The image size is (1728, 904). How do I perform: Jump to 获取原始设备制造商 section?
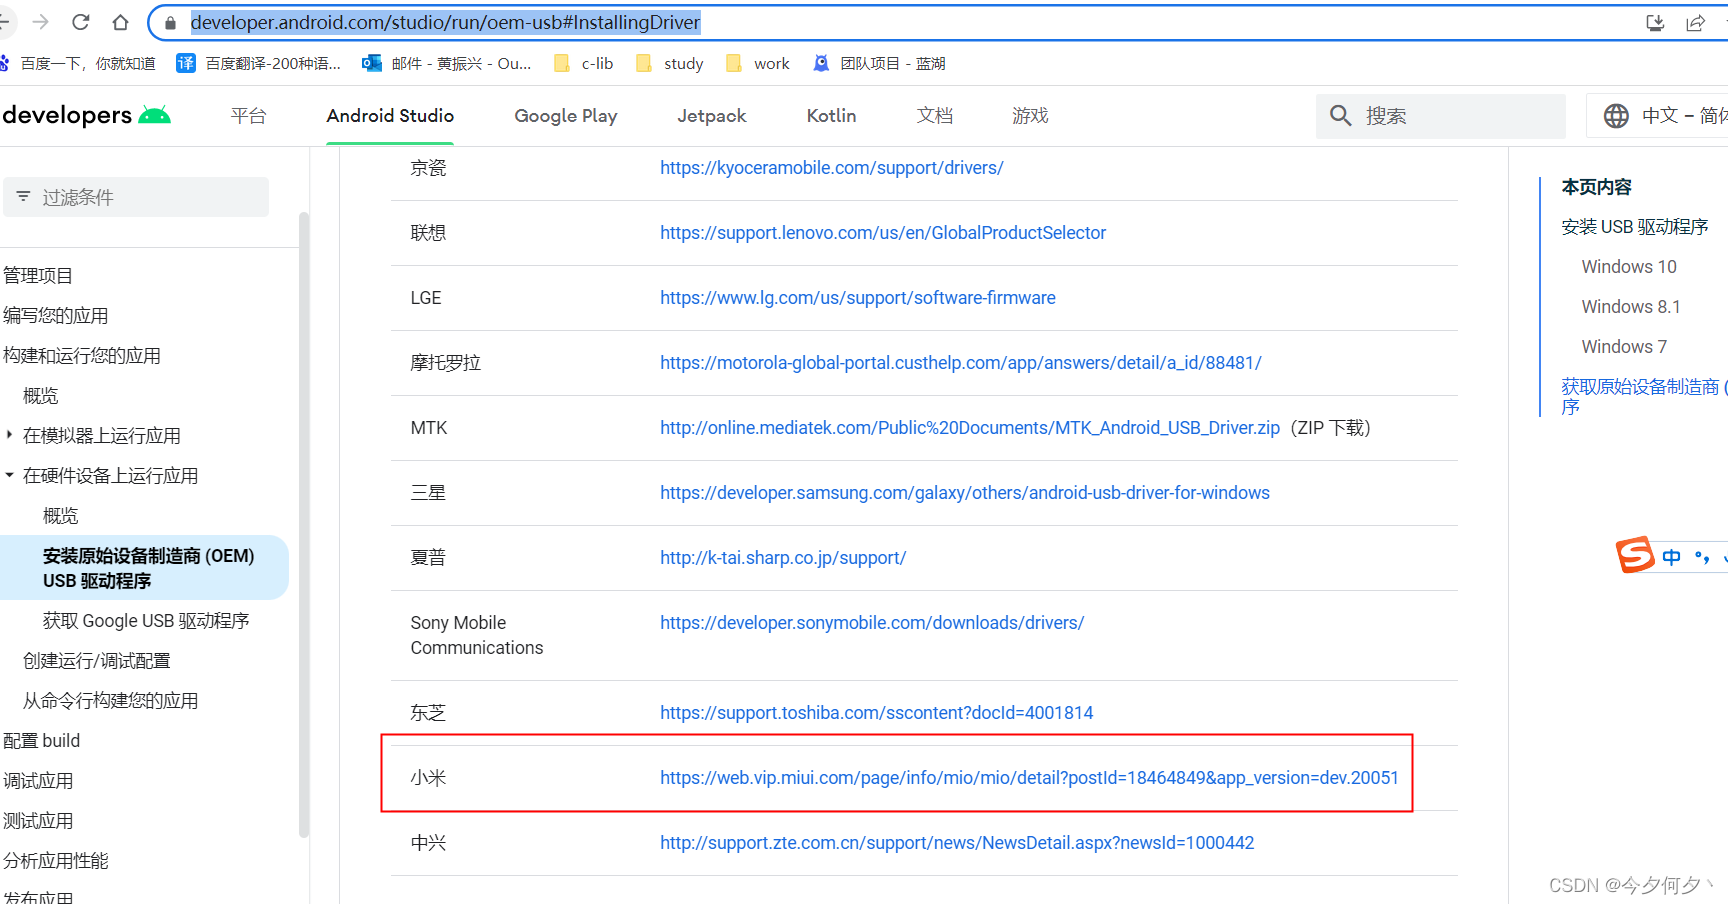[x=1644, y=396]
